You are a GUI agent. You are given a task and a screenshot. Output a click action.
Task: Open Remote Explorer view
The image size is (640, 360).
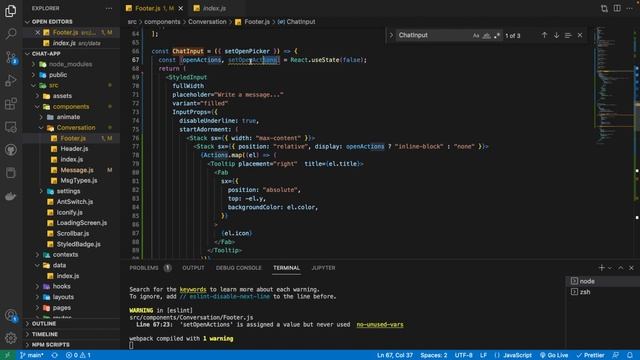(x=11, y=127)
